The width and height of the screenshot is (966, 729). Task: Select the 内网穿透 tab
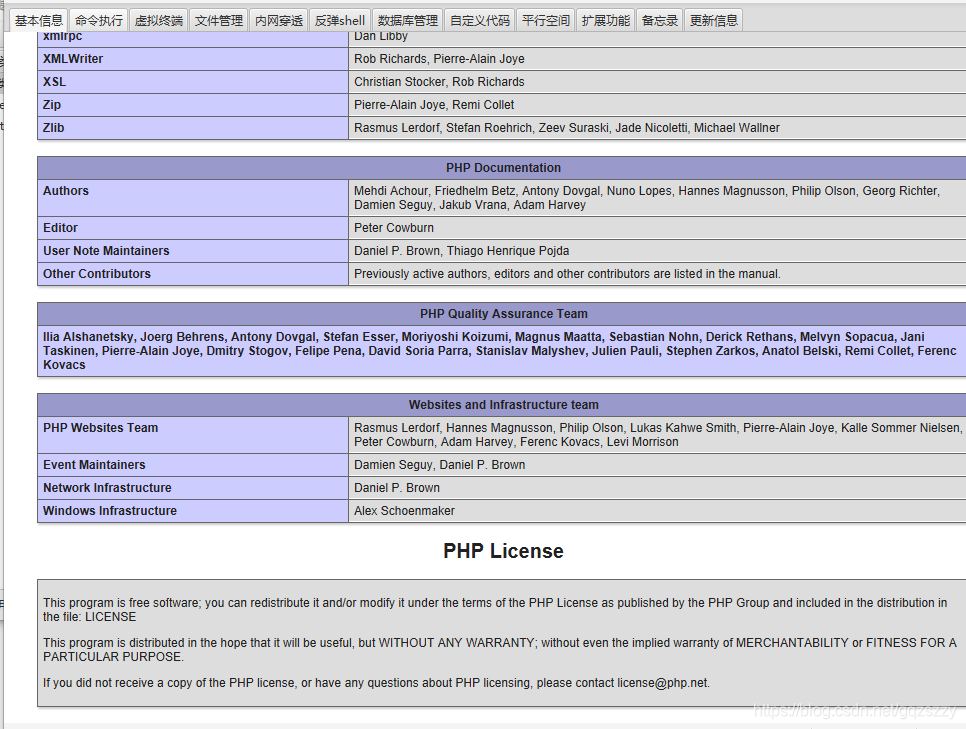(x=278, y=20)
